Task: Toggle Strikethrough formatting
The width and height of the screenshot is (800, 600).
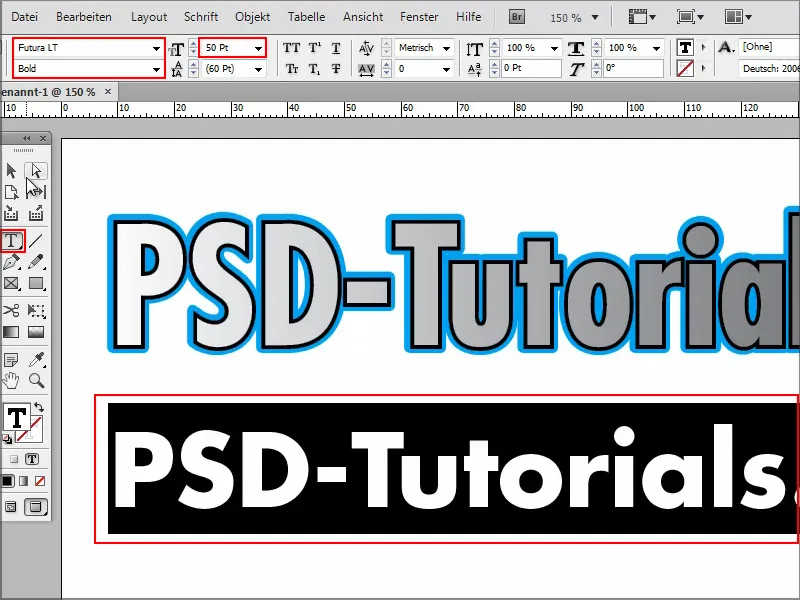Action: (336, 68)
